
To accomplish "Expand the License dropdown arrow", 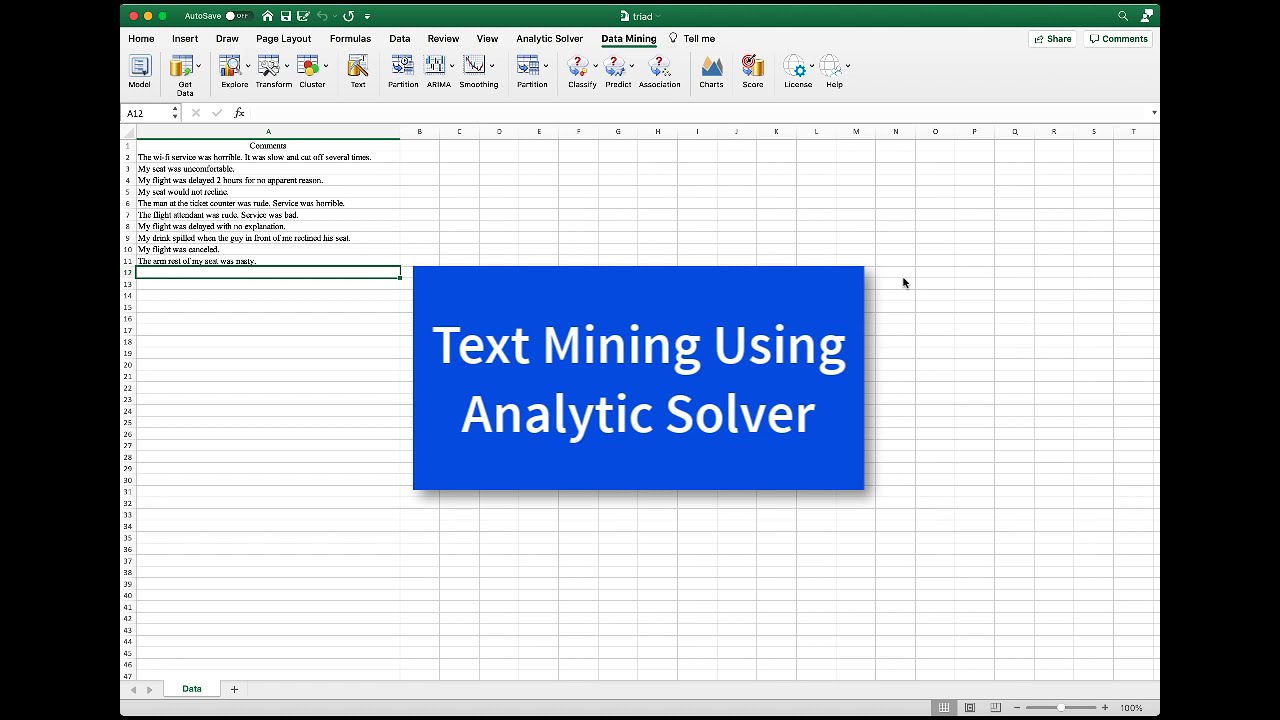I will [812, 66].
